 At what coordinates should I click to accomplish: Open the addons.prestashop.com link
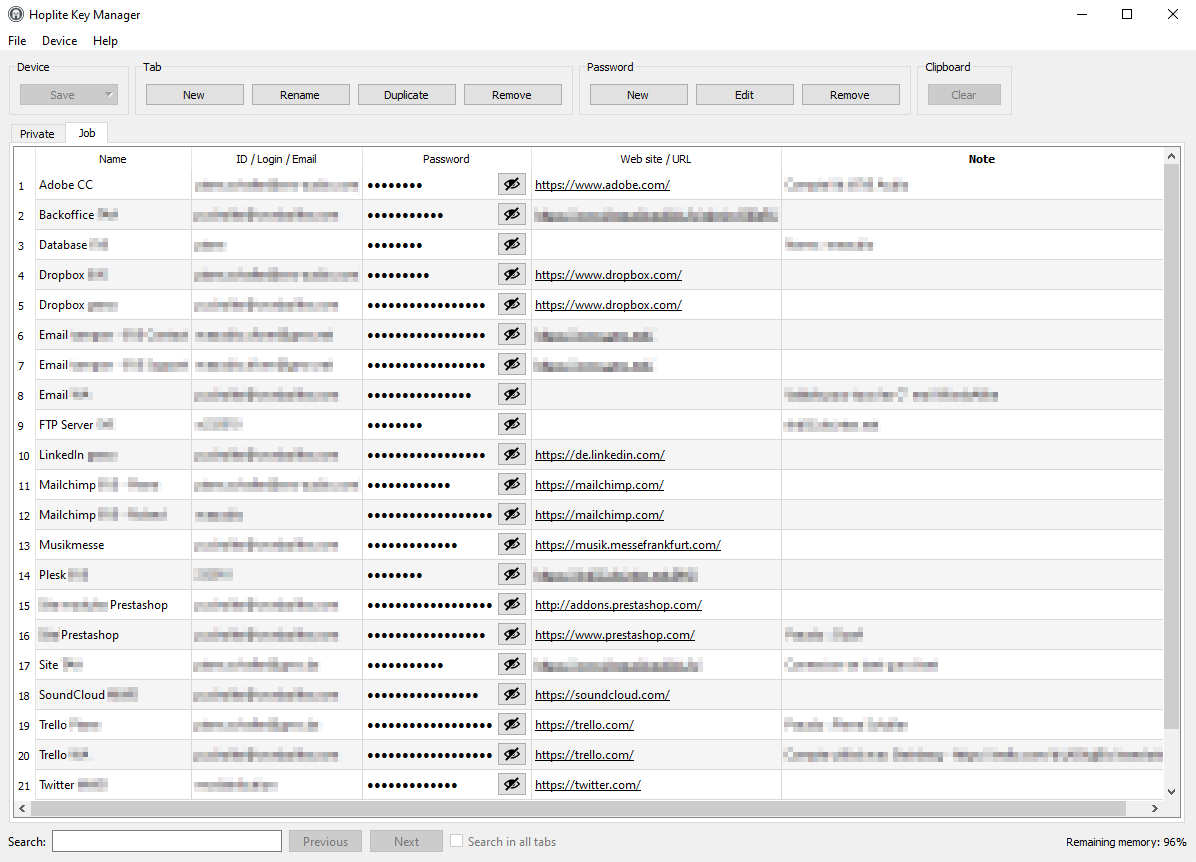point(619,604)
